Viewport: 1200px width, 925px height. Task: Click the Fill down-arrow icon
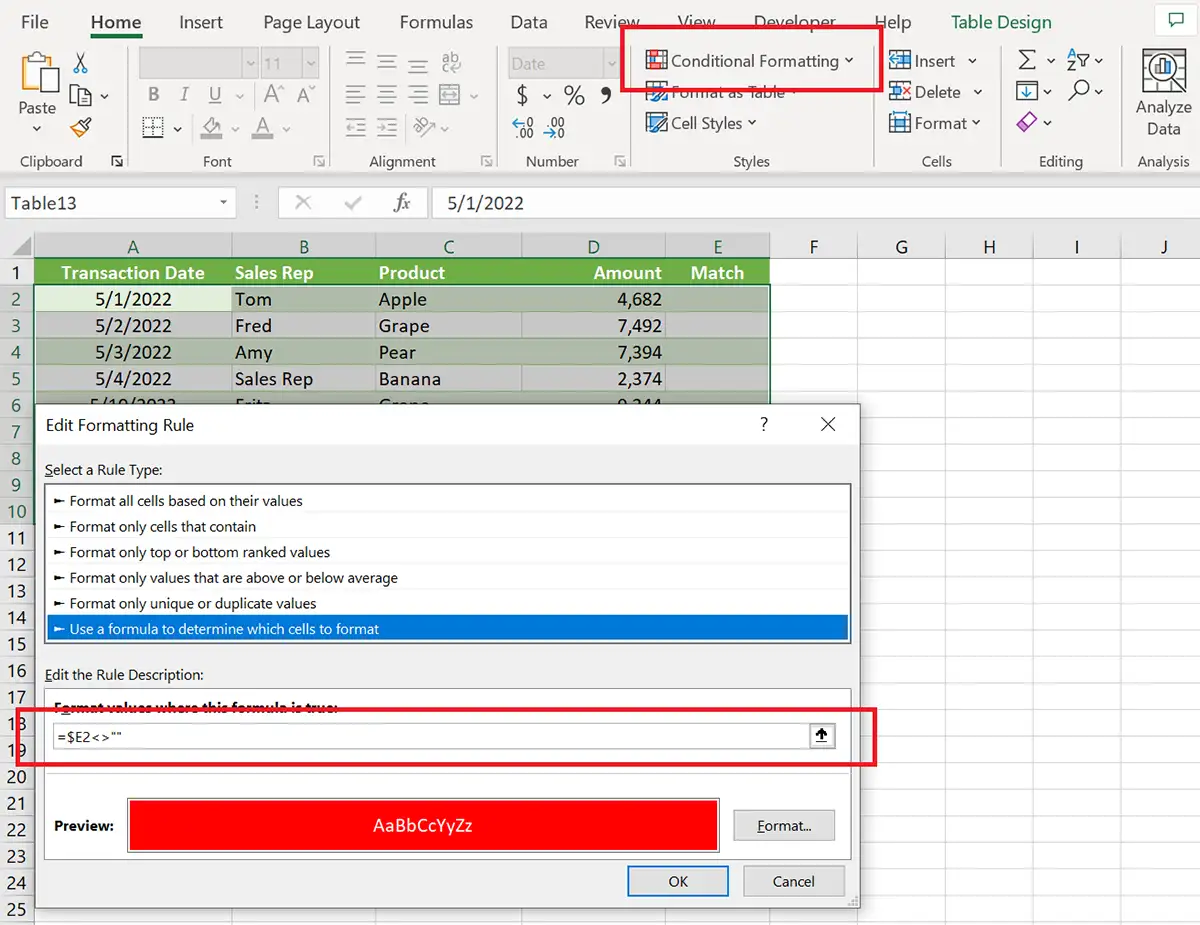tap(1027, 91)
